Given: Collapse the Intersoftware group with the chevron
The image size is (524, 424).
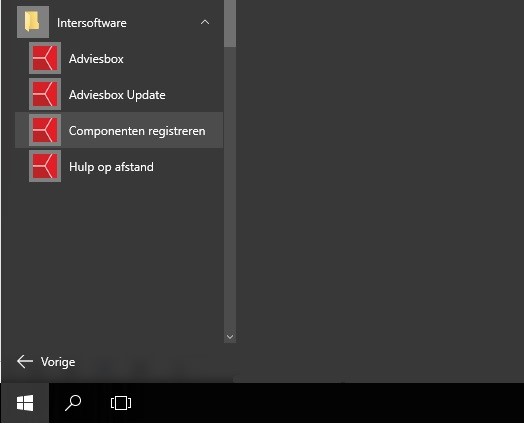Looking at the screenshot, I should point(205,22).
